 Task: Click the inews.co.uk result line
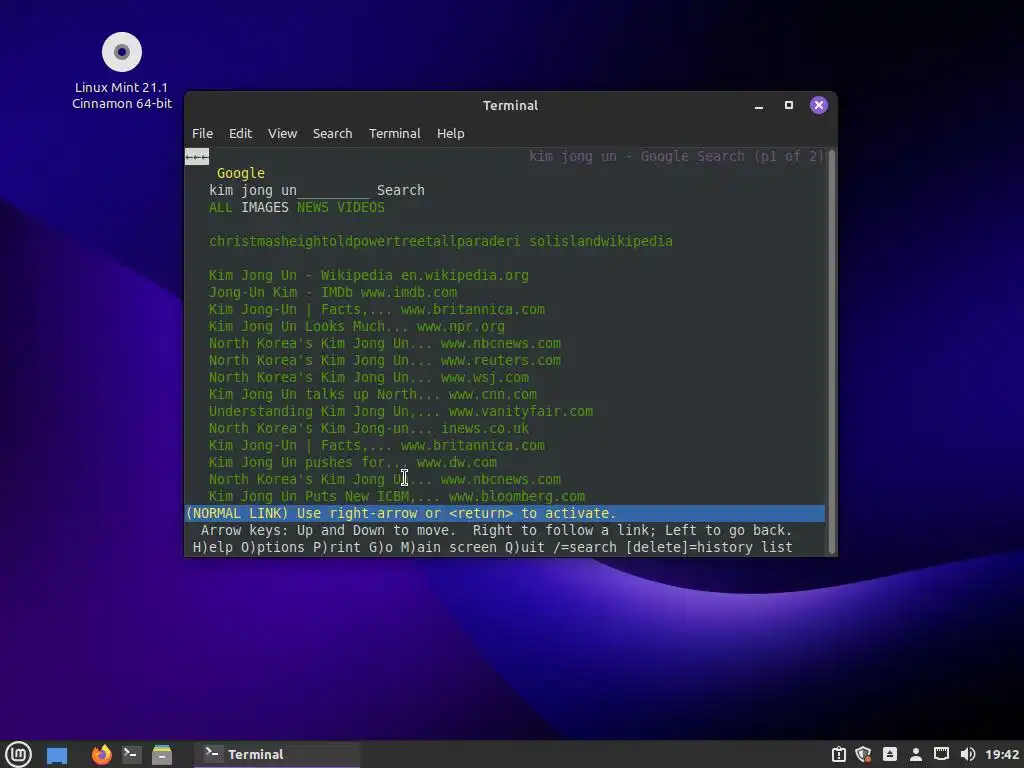coord(369,428)
